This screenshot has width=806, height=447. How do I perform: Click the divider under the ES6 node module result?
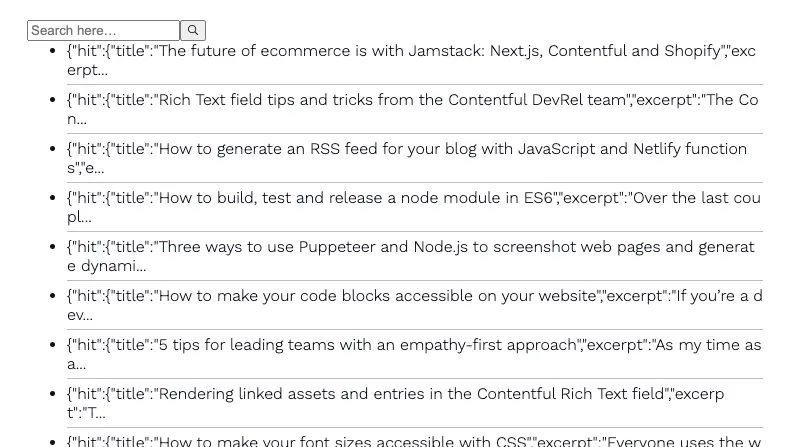pyautogui.click(x=415, y=231)
